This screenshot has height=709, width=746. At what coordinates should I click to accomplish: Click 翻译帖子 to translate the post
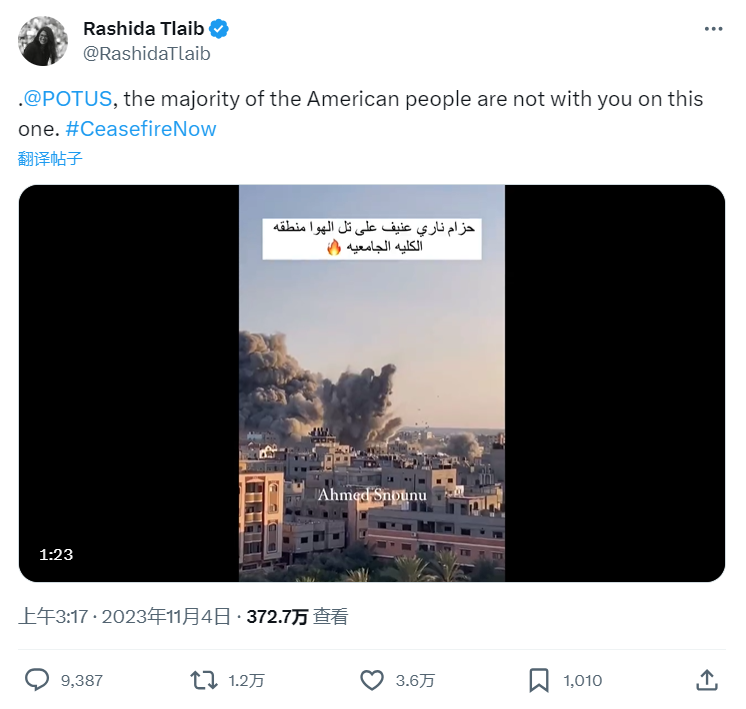[50, 158]
